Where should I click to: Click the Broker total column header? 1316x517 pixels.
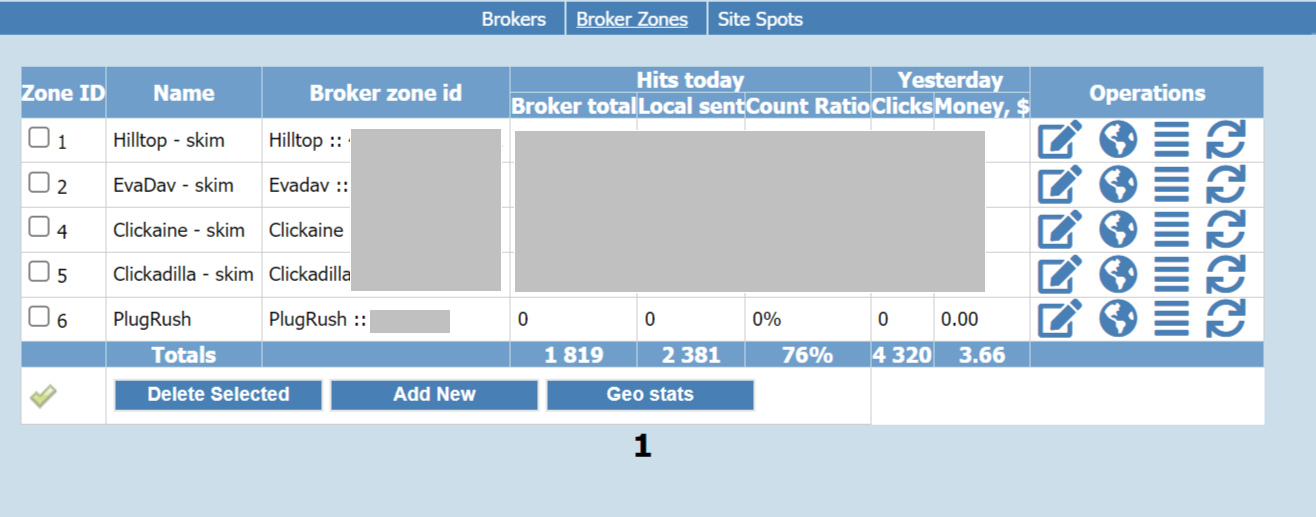[x=573, y=106]
